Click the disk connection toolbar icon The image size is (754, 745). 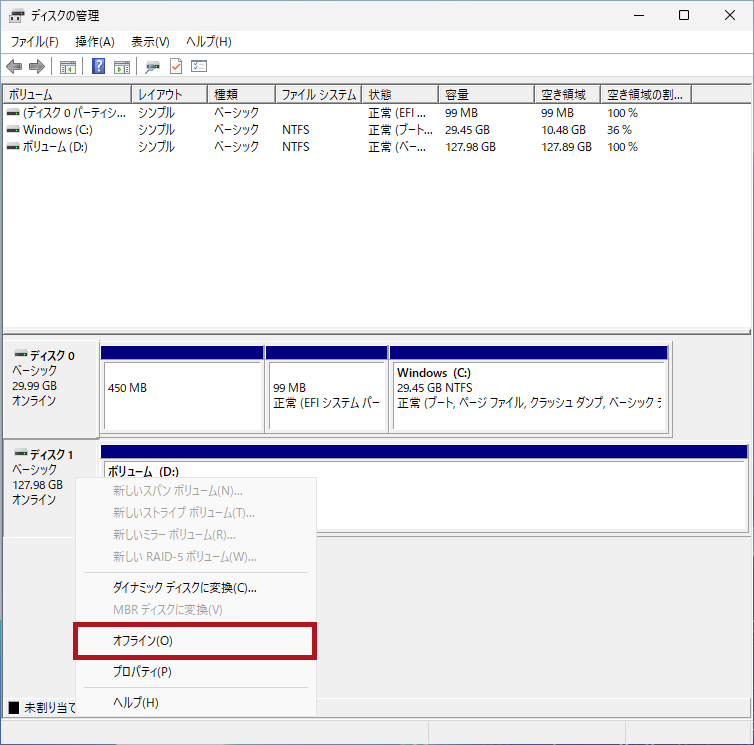tap(152, 67)
